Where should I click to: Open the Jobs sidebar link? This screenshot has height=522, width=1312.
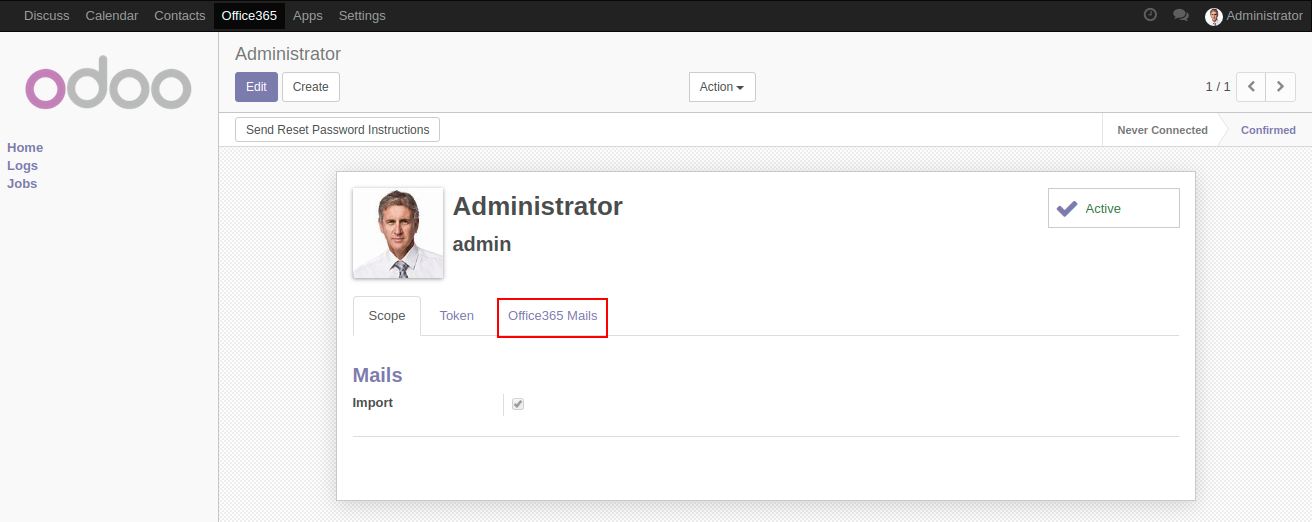22,184
